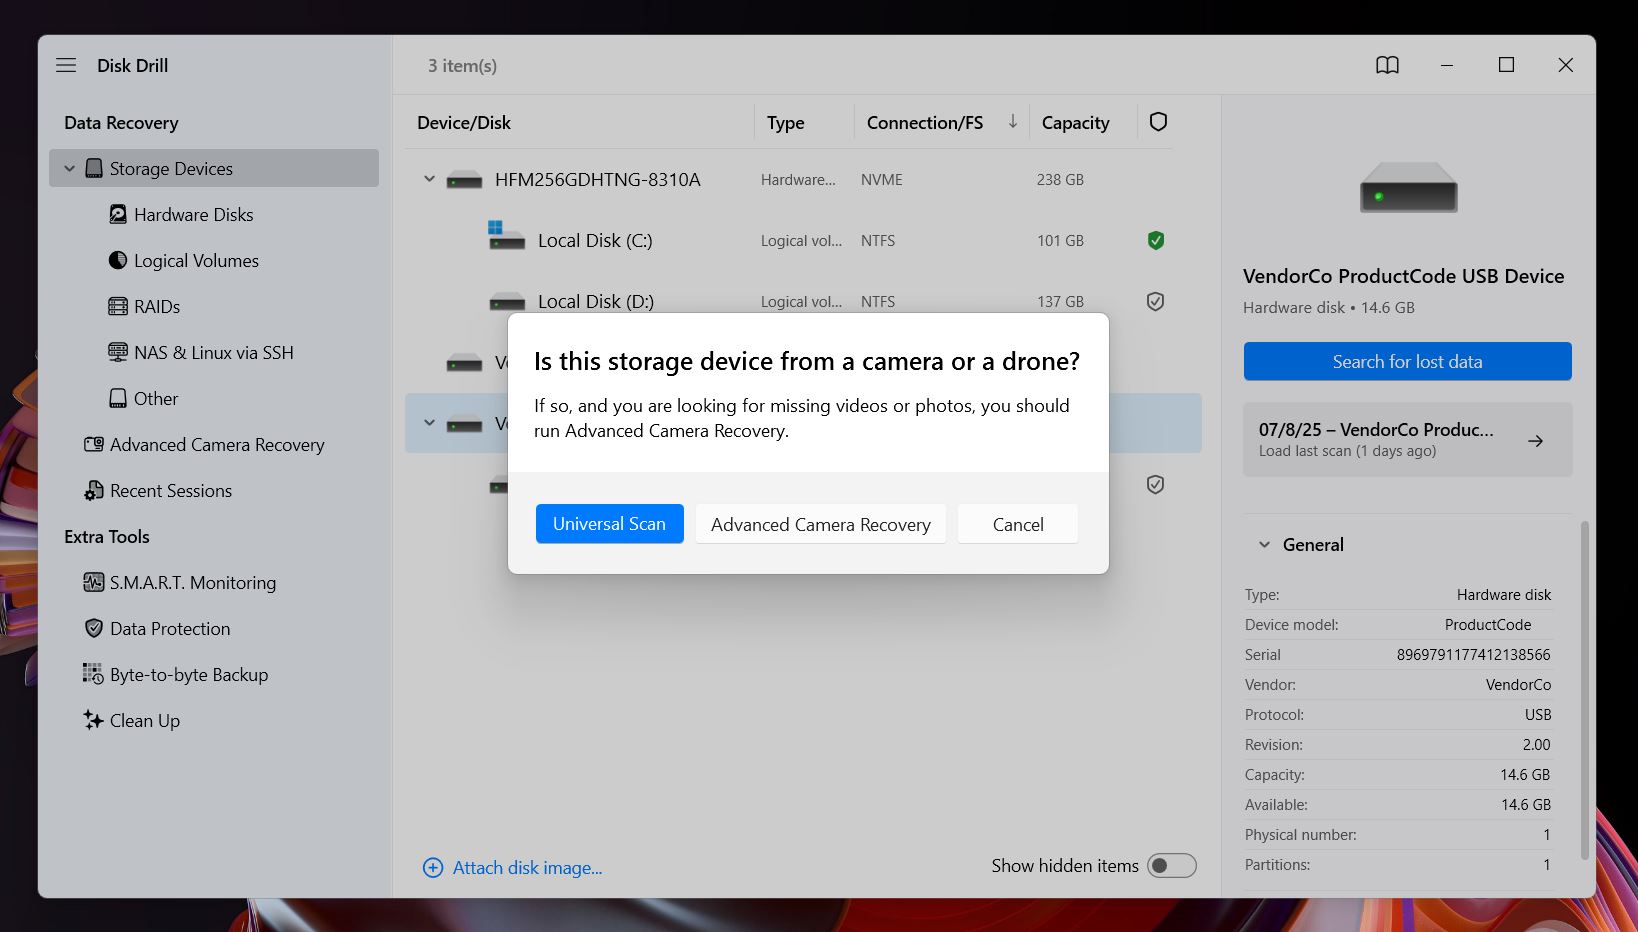The height and width of the screenshot is (932, 1638).
Task: Collapse the Storage Devices tree
Action: click(x=69, y=168)
